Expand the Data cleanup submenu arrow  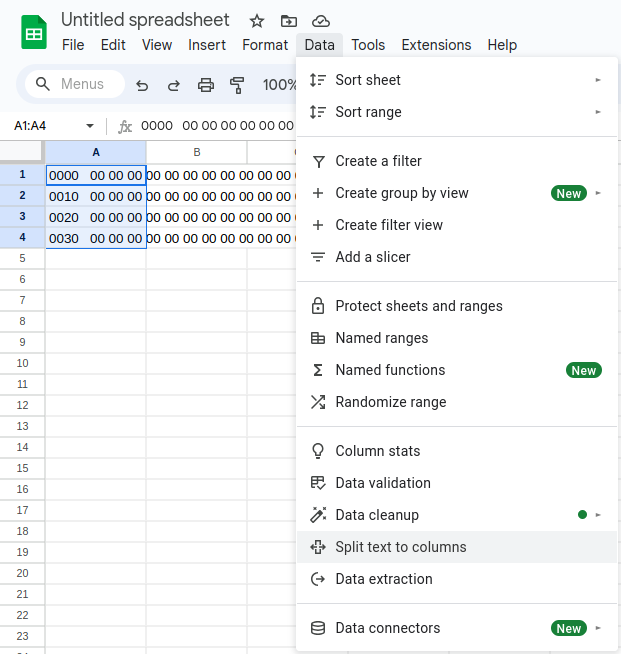coord(598,515)
